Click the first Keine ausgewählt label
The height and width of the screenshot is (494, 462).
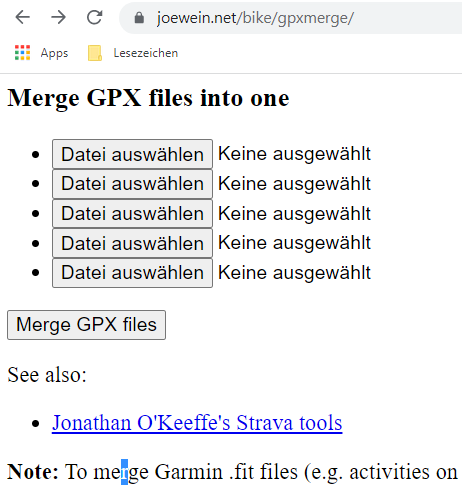294,154
